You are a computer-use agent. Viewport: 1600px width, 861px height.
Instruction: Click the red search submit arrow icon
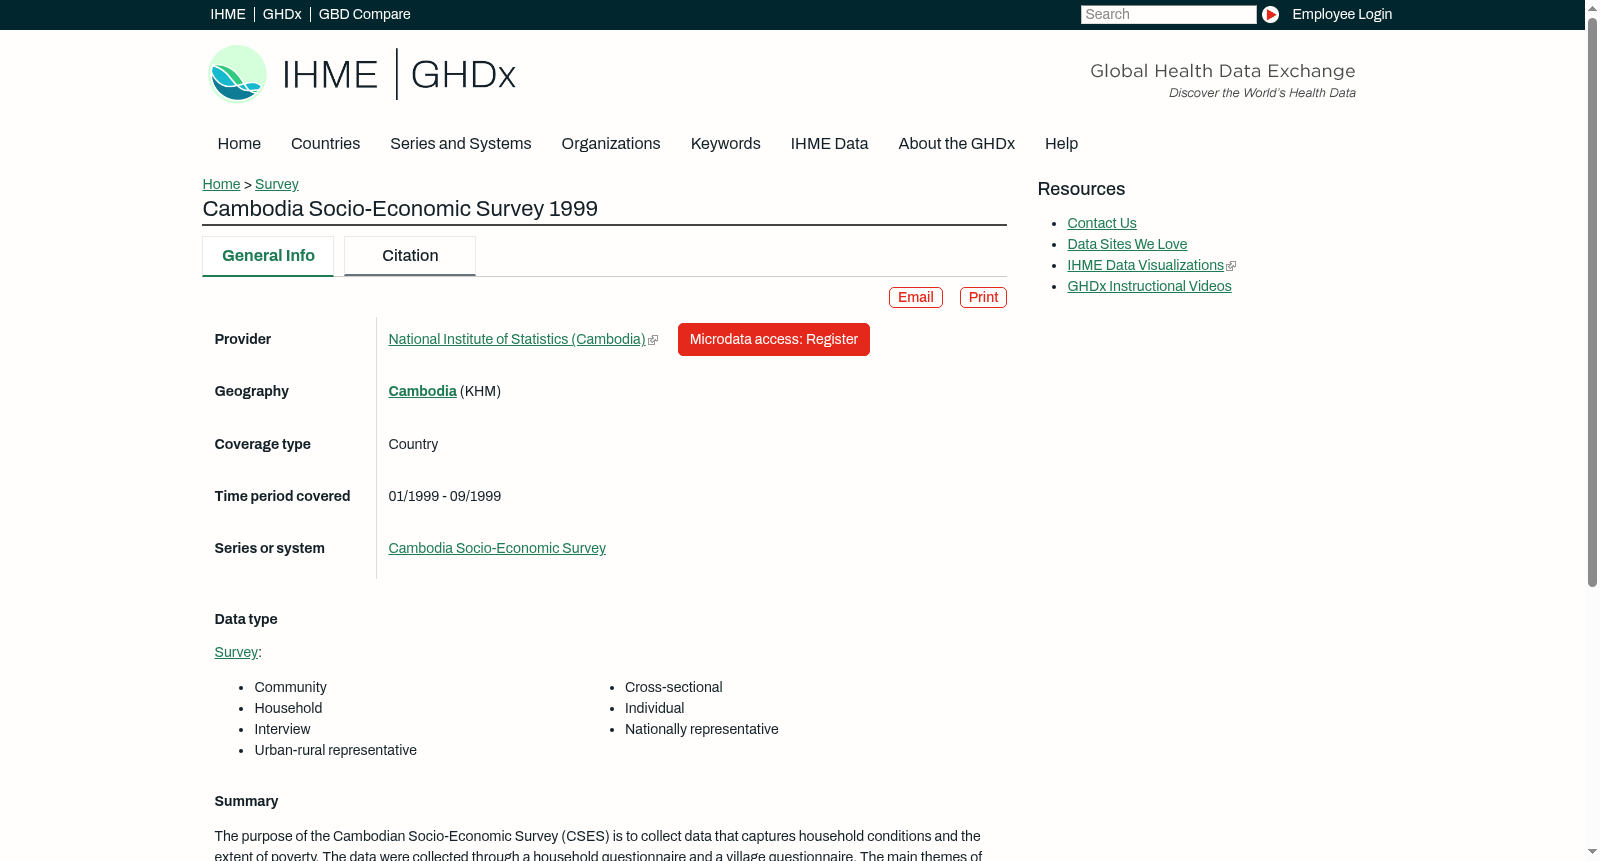[1270, 14]
